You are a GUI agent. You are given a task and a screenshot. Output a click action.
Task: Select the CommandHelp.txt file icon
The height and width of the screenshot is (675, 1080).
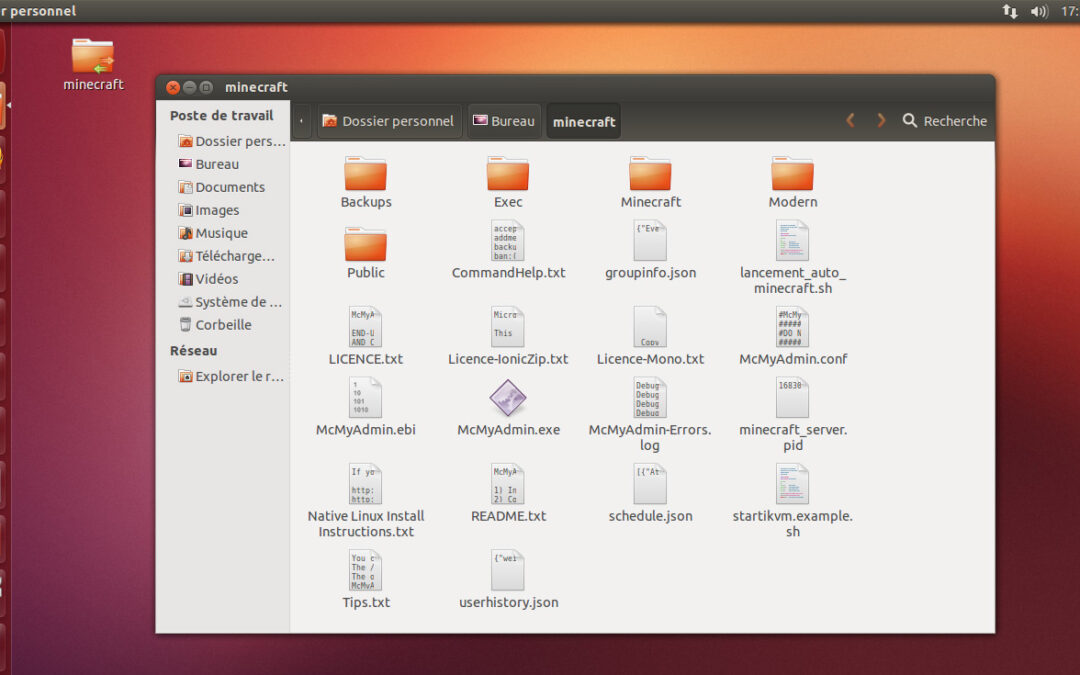click(508, 240)
